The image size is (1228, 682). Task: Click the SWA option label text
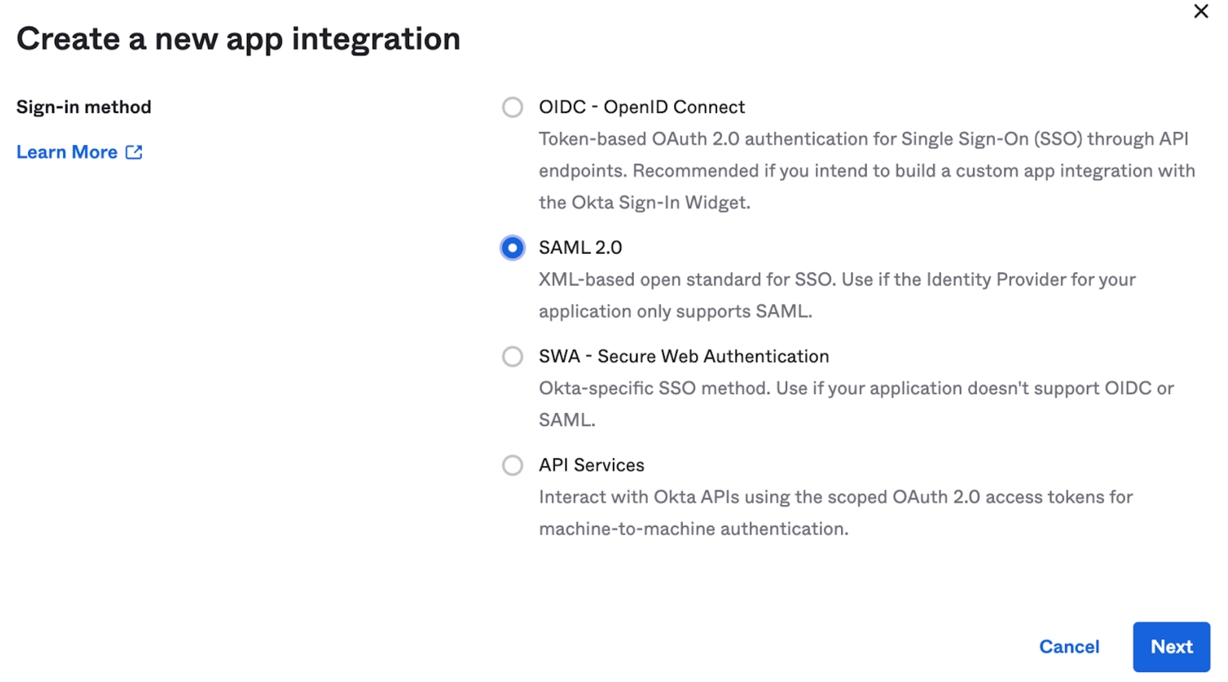tap(684, 356)
